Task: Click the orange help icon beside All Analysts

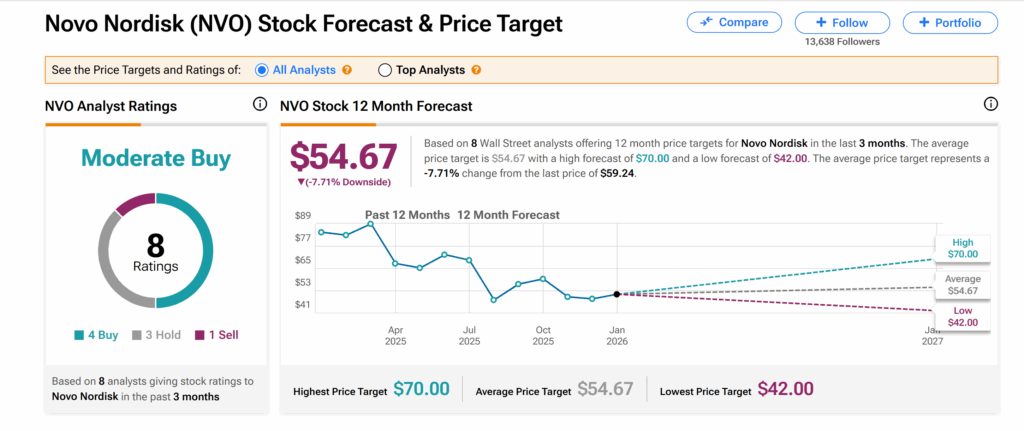Action: 347,70
